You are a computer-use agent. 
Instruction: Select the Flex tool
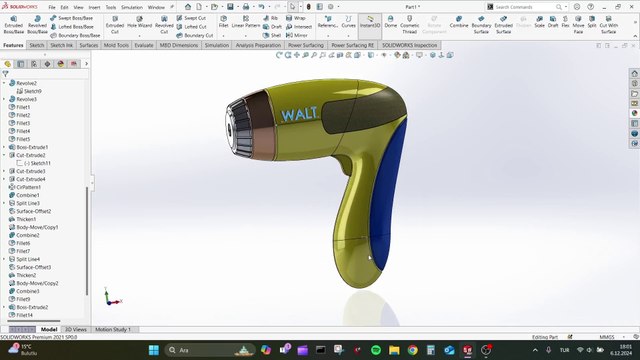pos(565,22)
